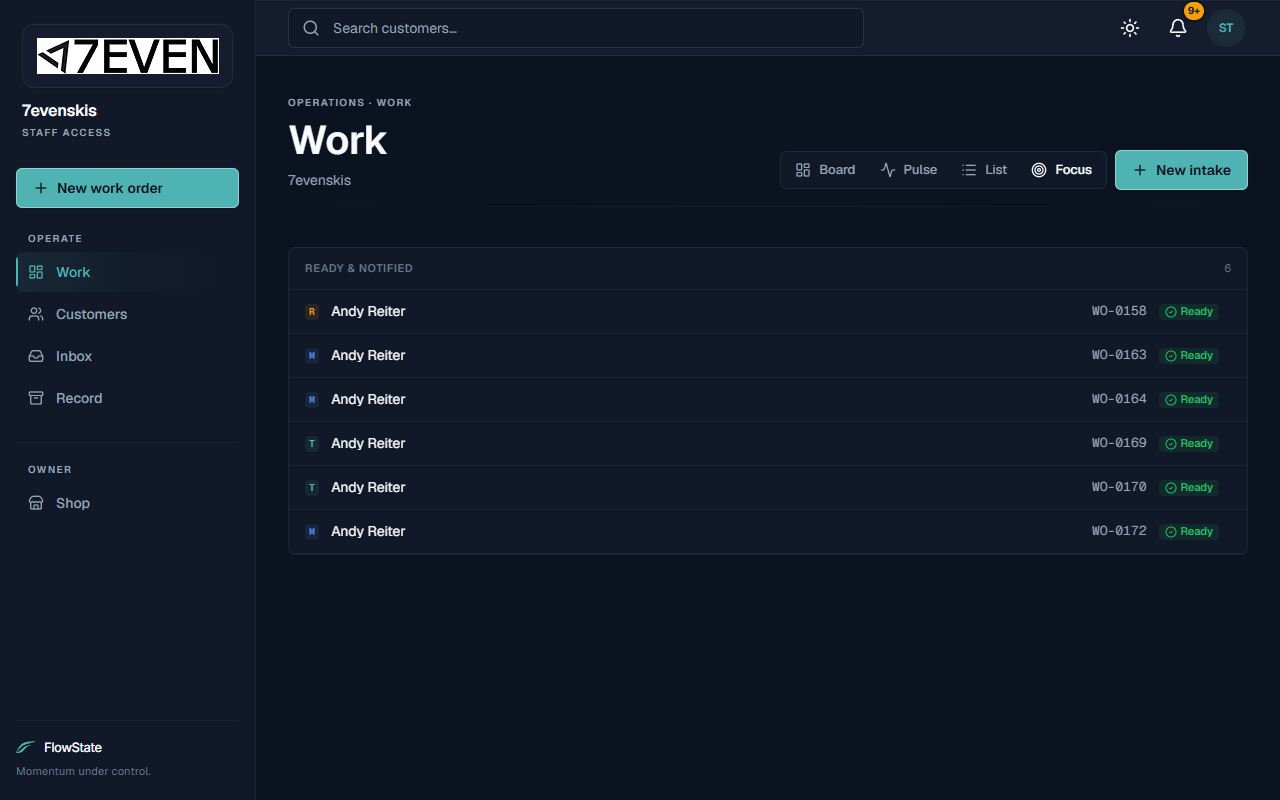The width and height of the screenshot is (1280, 800).
Task: Click the magnifier search icon
Action: [311, 28]
